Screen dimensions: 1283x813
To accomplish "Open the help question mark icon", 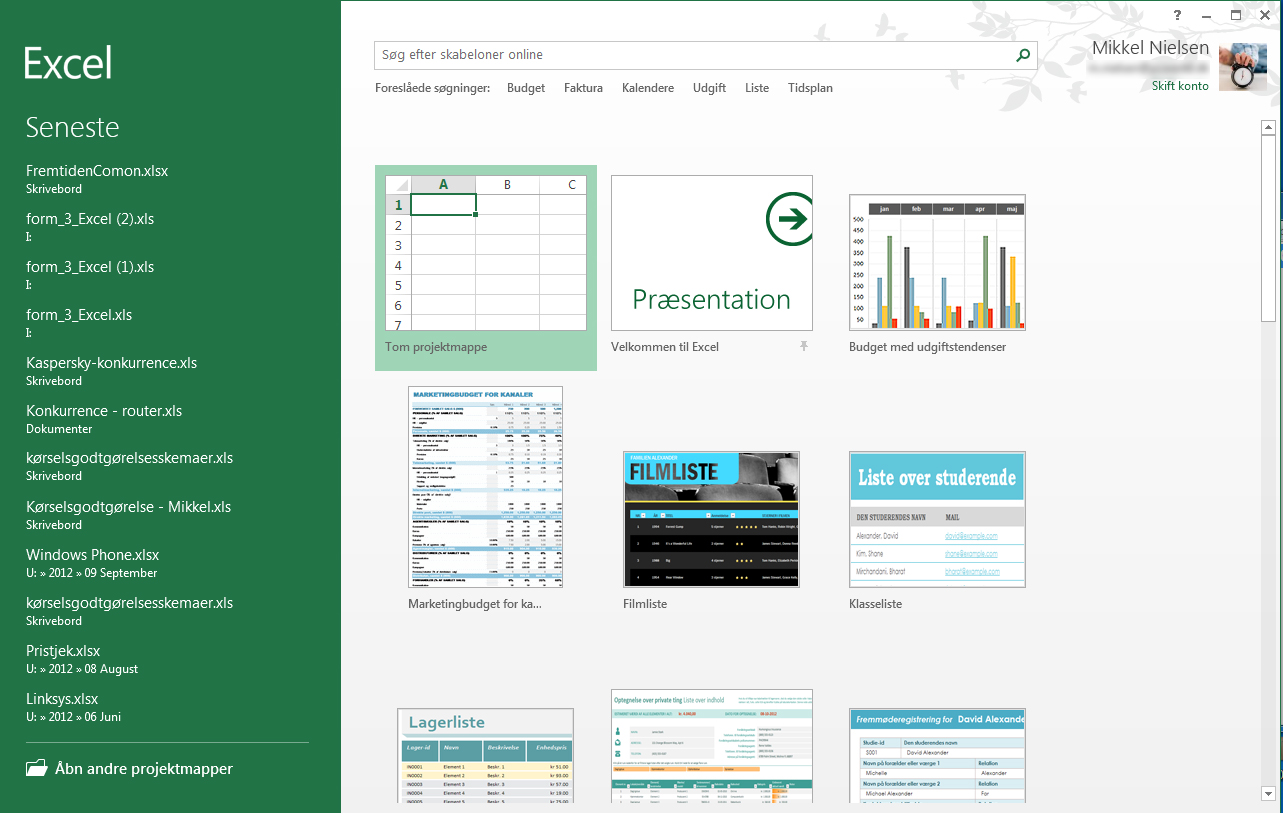I will (1178, 15).
